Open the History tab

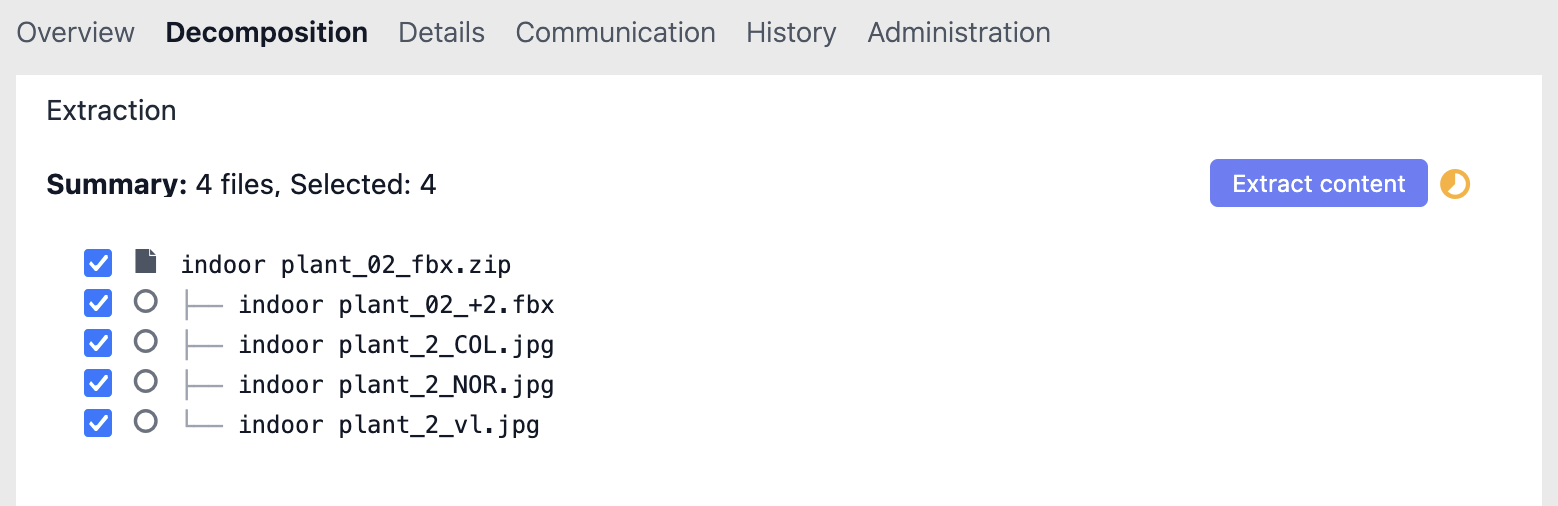791,33
